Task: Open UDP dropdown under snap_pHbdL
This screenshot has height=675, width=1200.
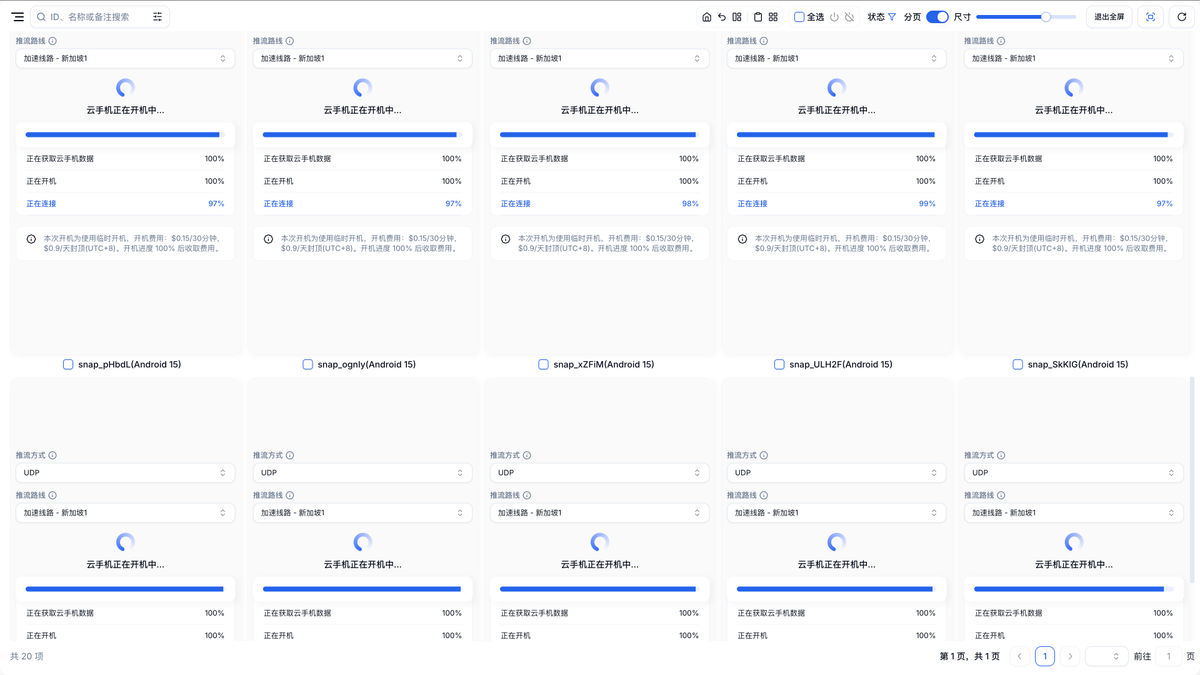Action: 125,473
